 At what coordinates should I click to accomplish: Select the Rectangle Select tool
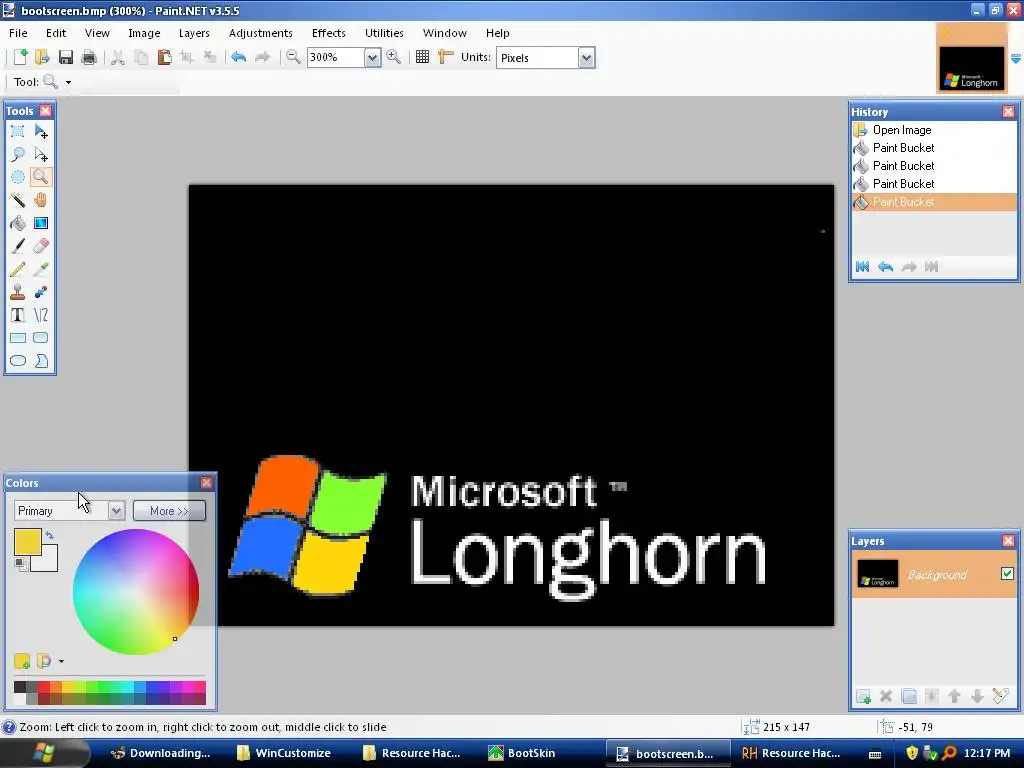(x=18, y=131)
